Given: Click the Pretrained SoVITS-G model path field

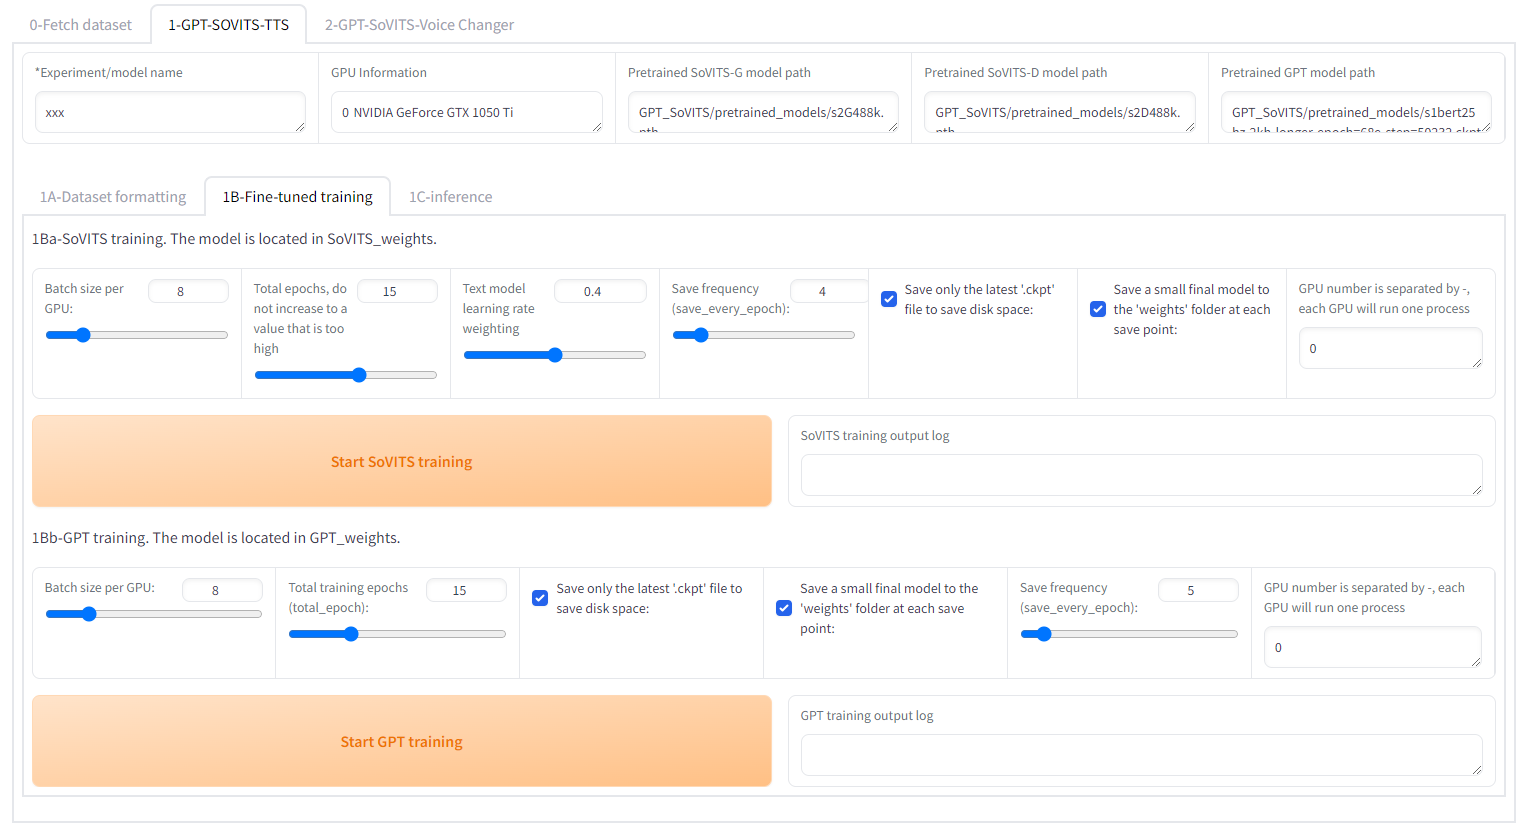Looking at the screenshot, I should [762, 112].
